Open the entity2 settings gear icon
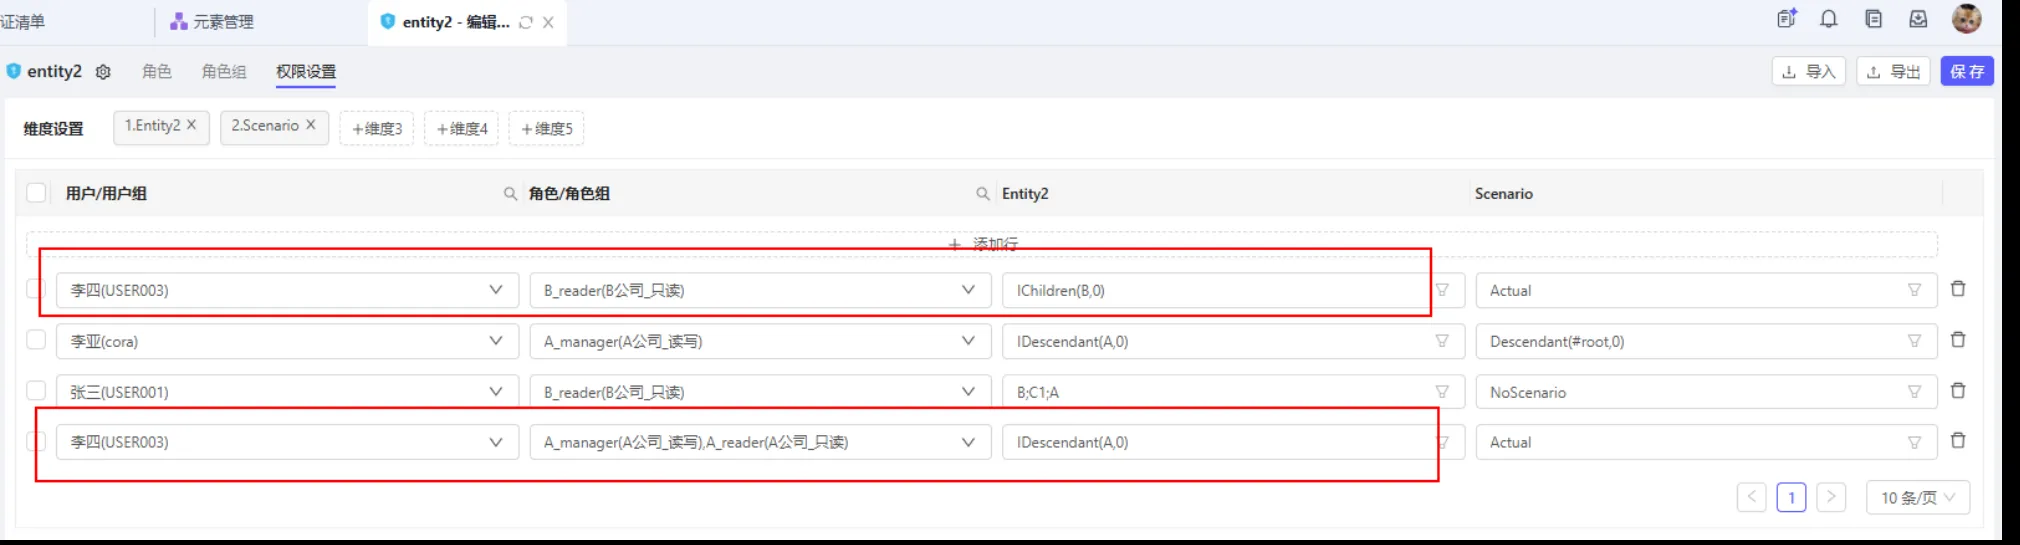 pyautogui.click(x=103, y=72)
